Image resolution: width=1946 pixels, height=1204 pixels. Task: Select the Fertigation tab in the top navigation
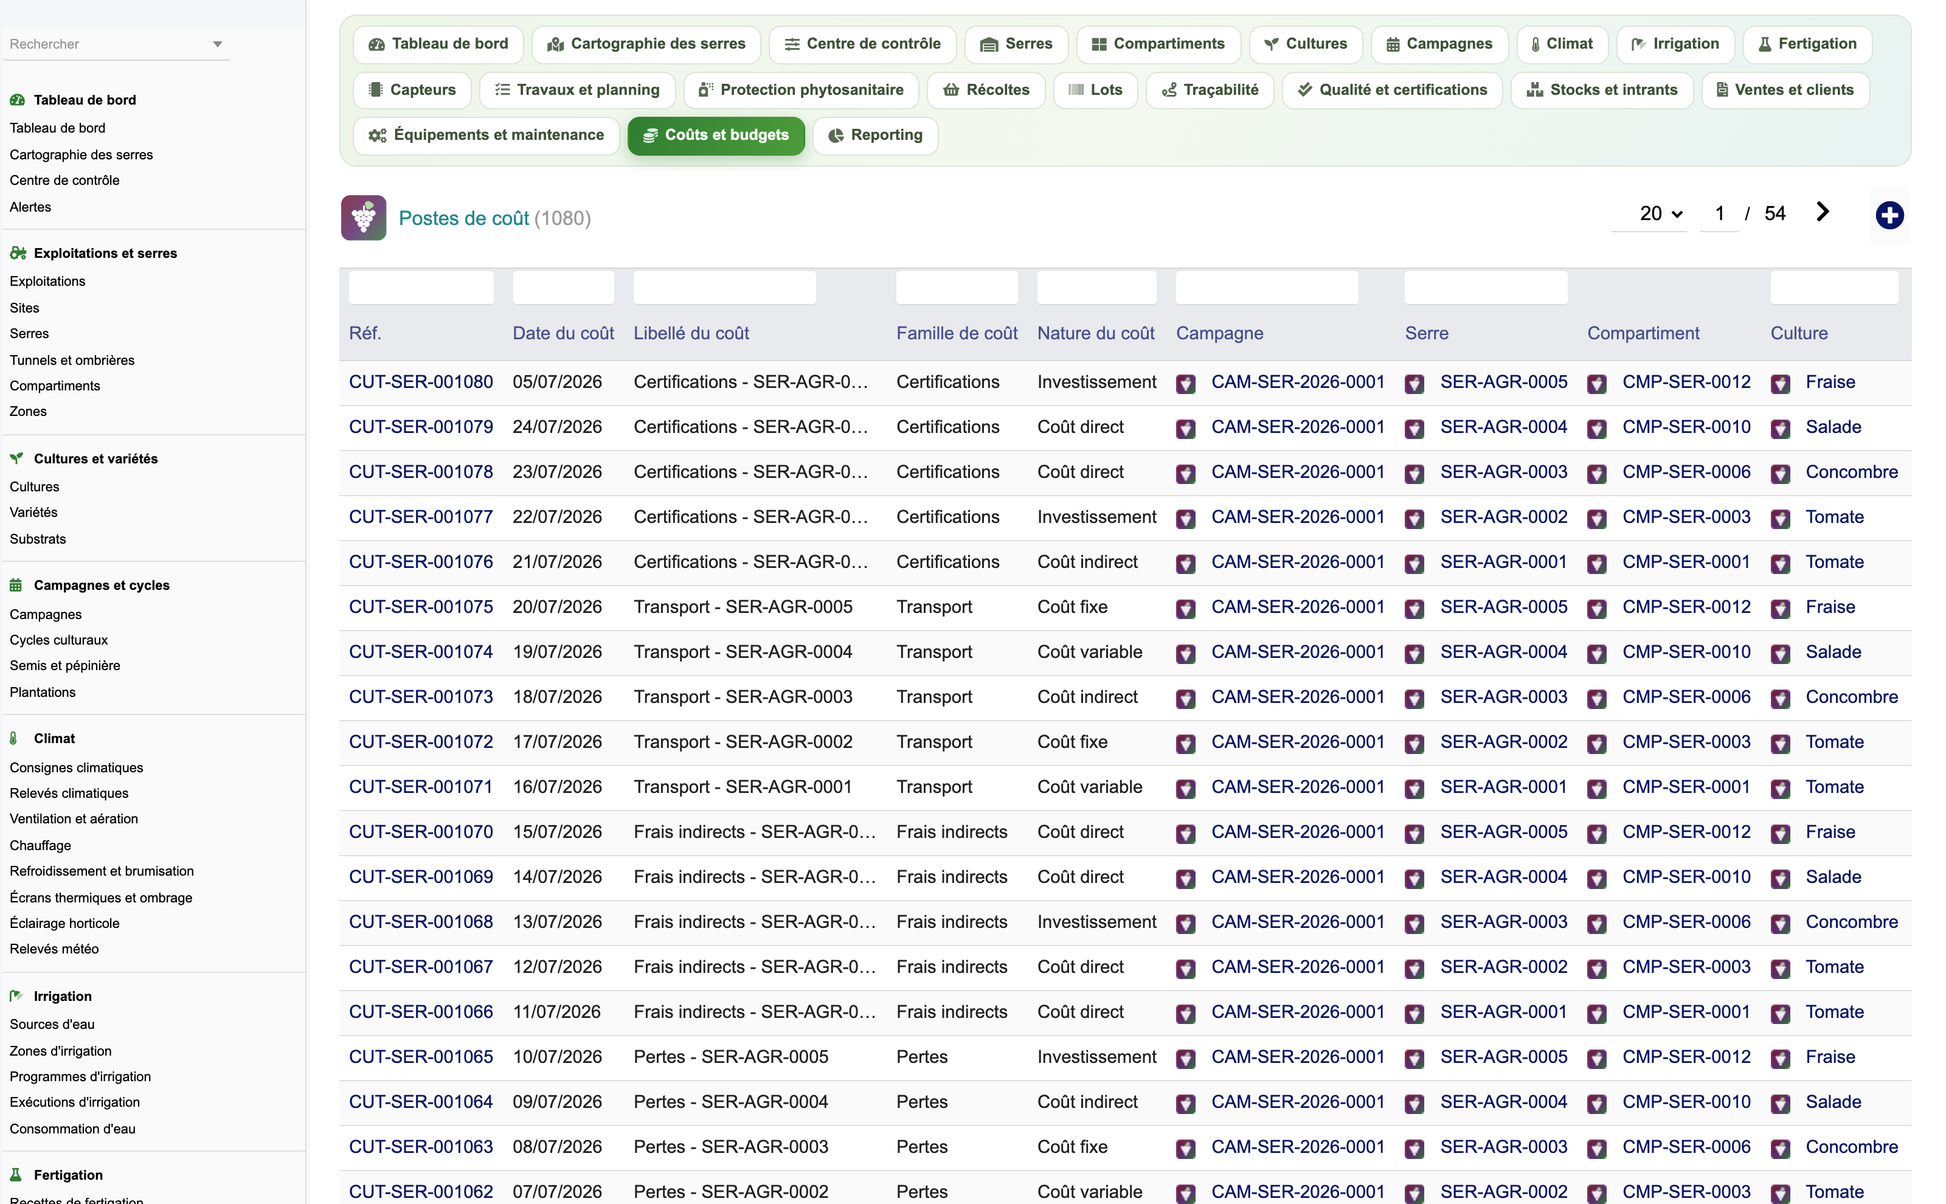point(1807,44)
